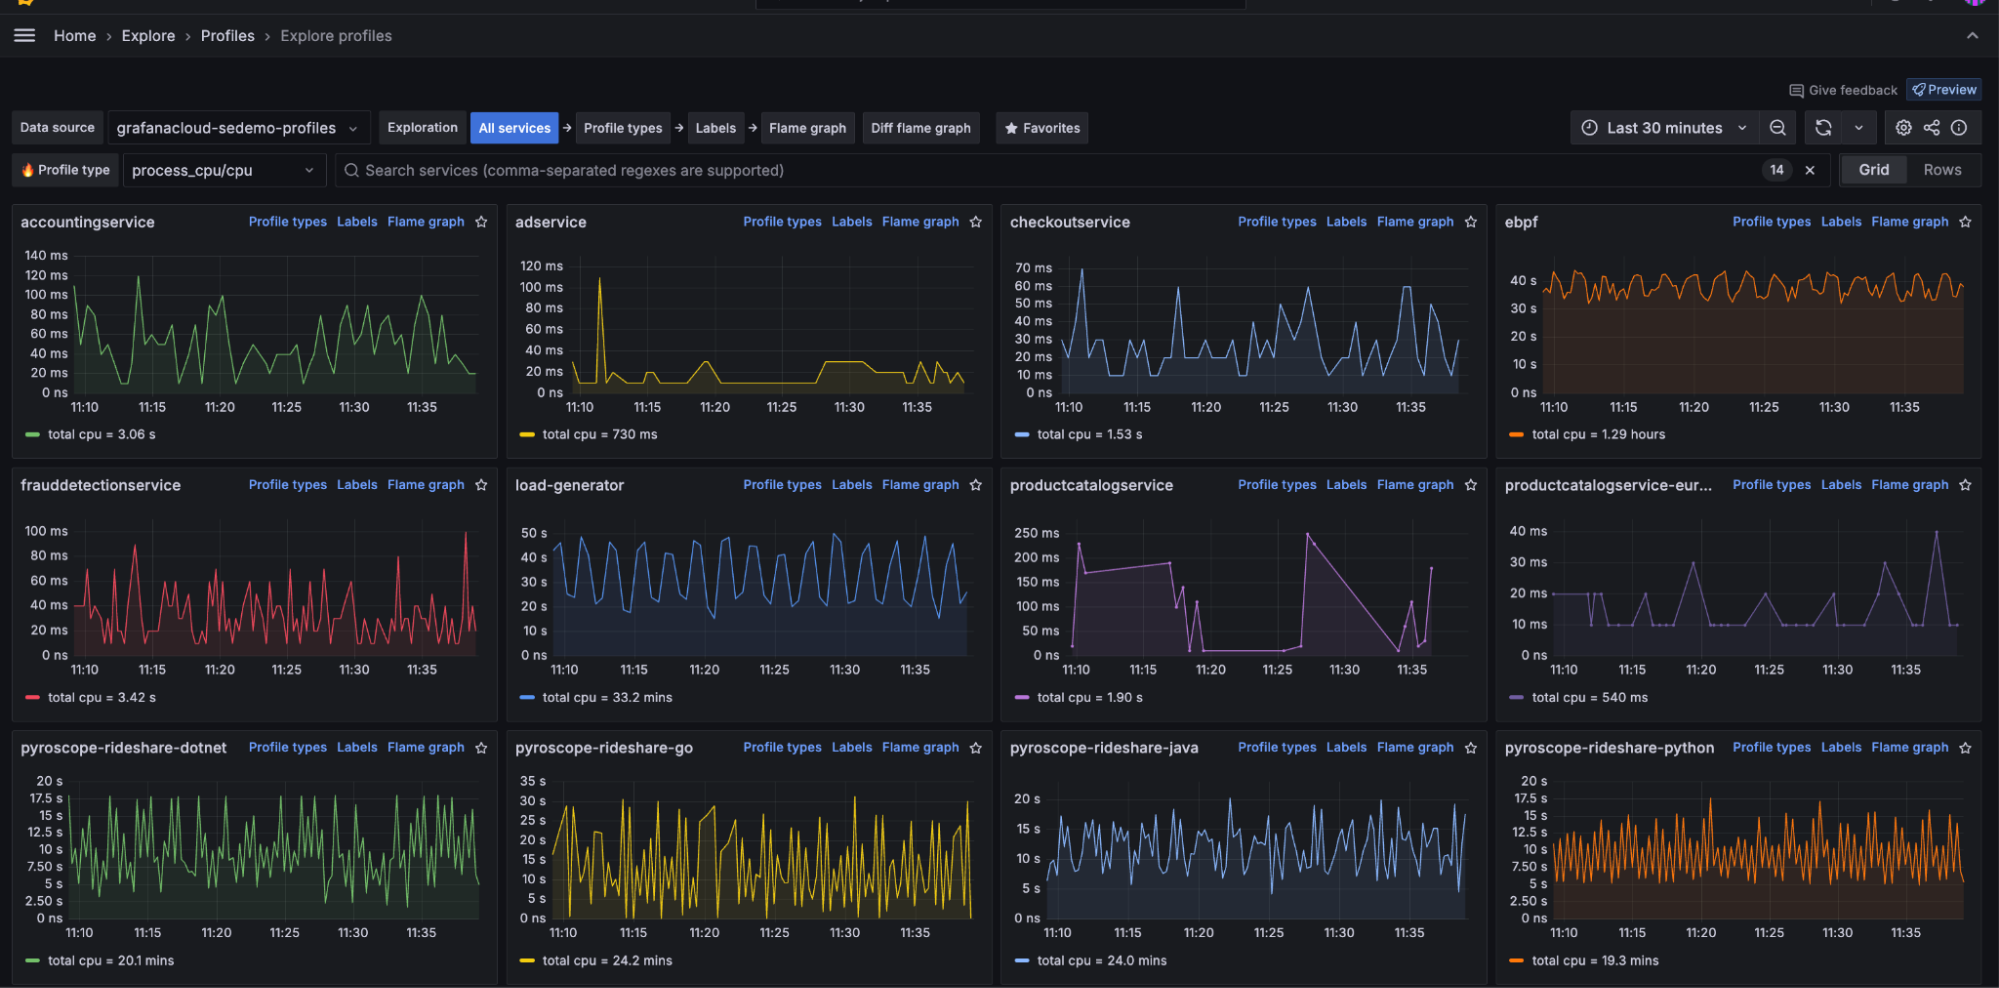Open the Favorites tab
Screen dimensions: 1999x988
pos(1041,127)
